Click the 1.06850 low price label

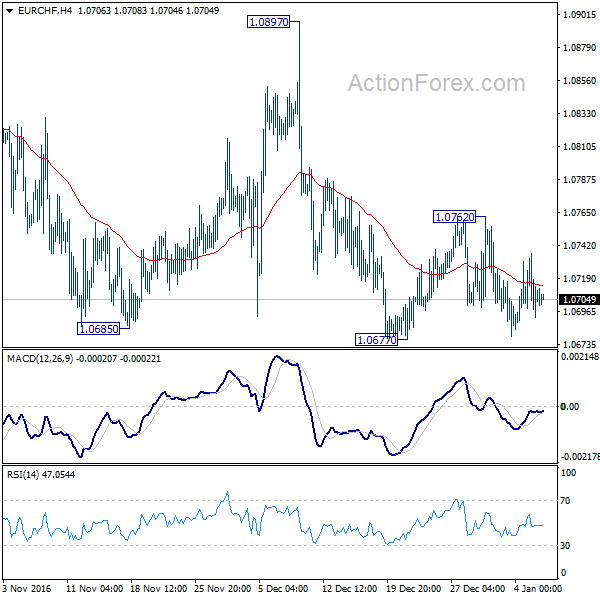[99, 329]
